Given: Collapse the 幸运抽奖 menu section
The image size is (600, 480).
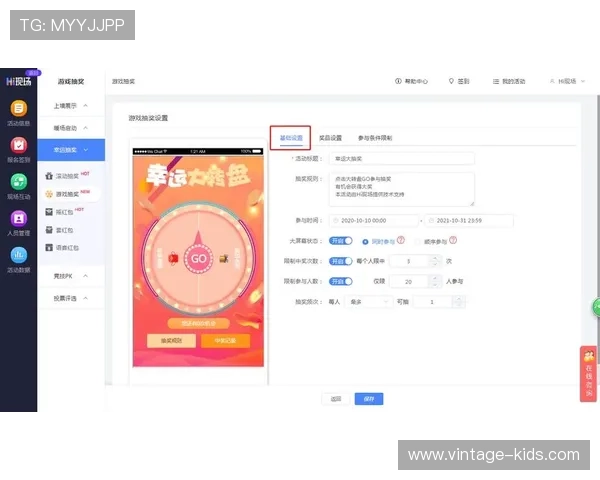Looking at the screenshot, I should coord(71,150).
